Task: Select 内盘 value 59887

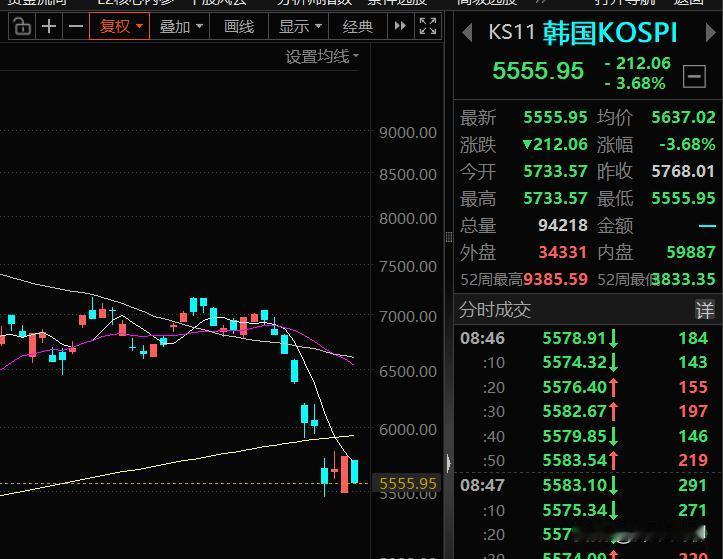Action: [x=691, y=252]
